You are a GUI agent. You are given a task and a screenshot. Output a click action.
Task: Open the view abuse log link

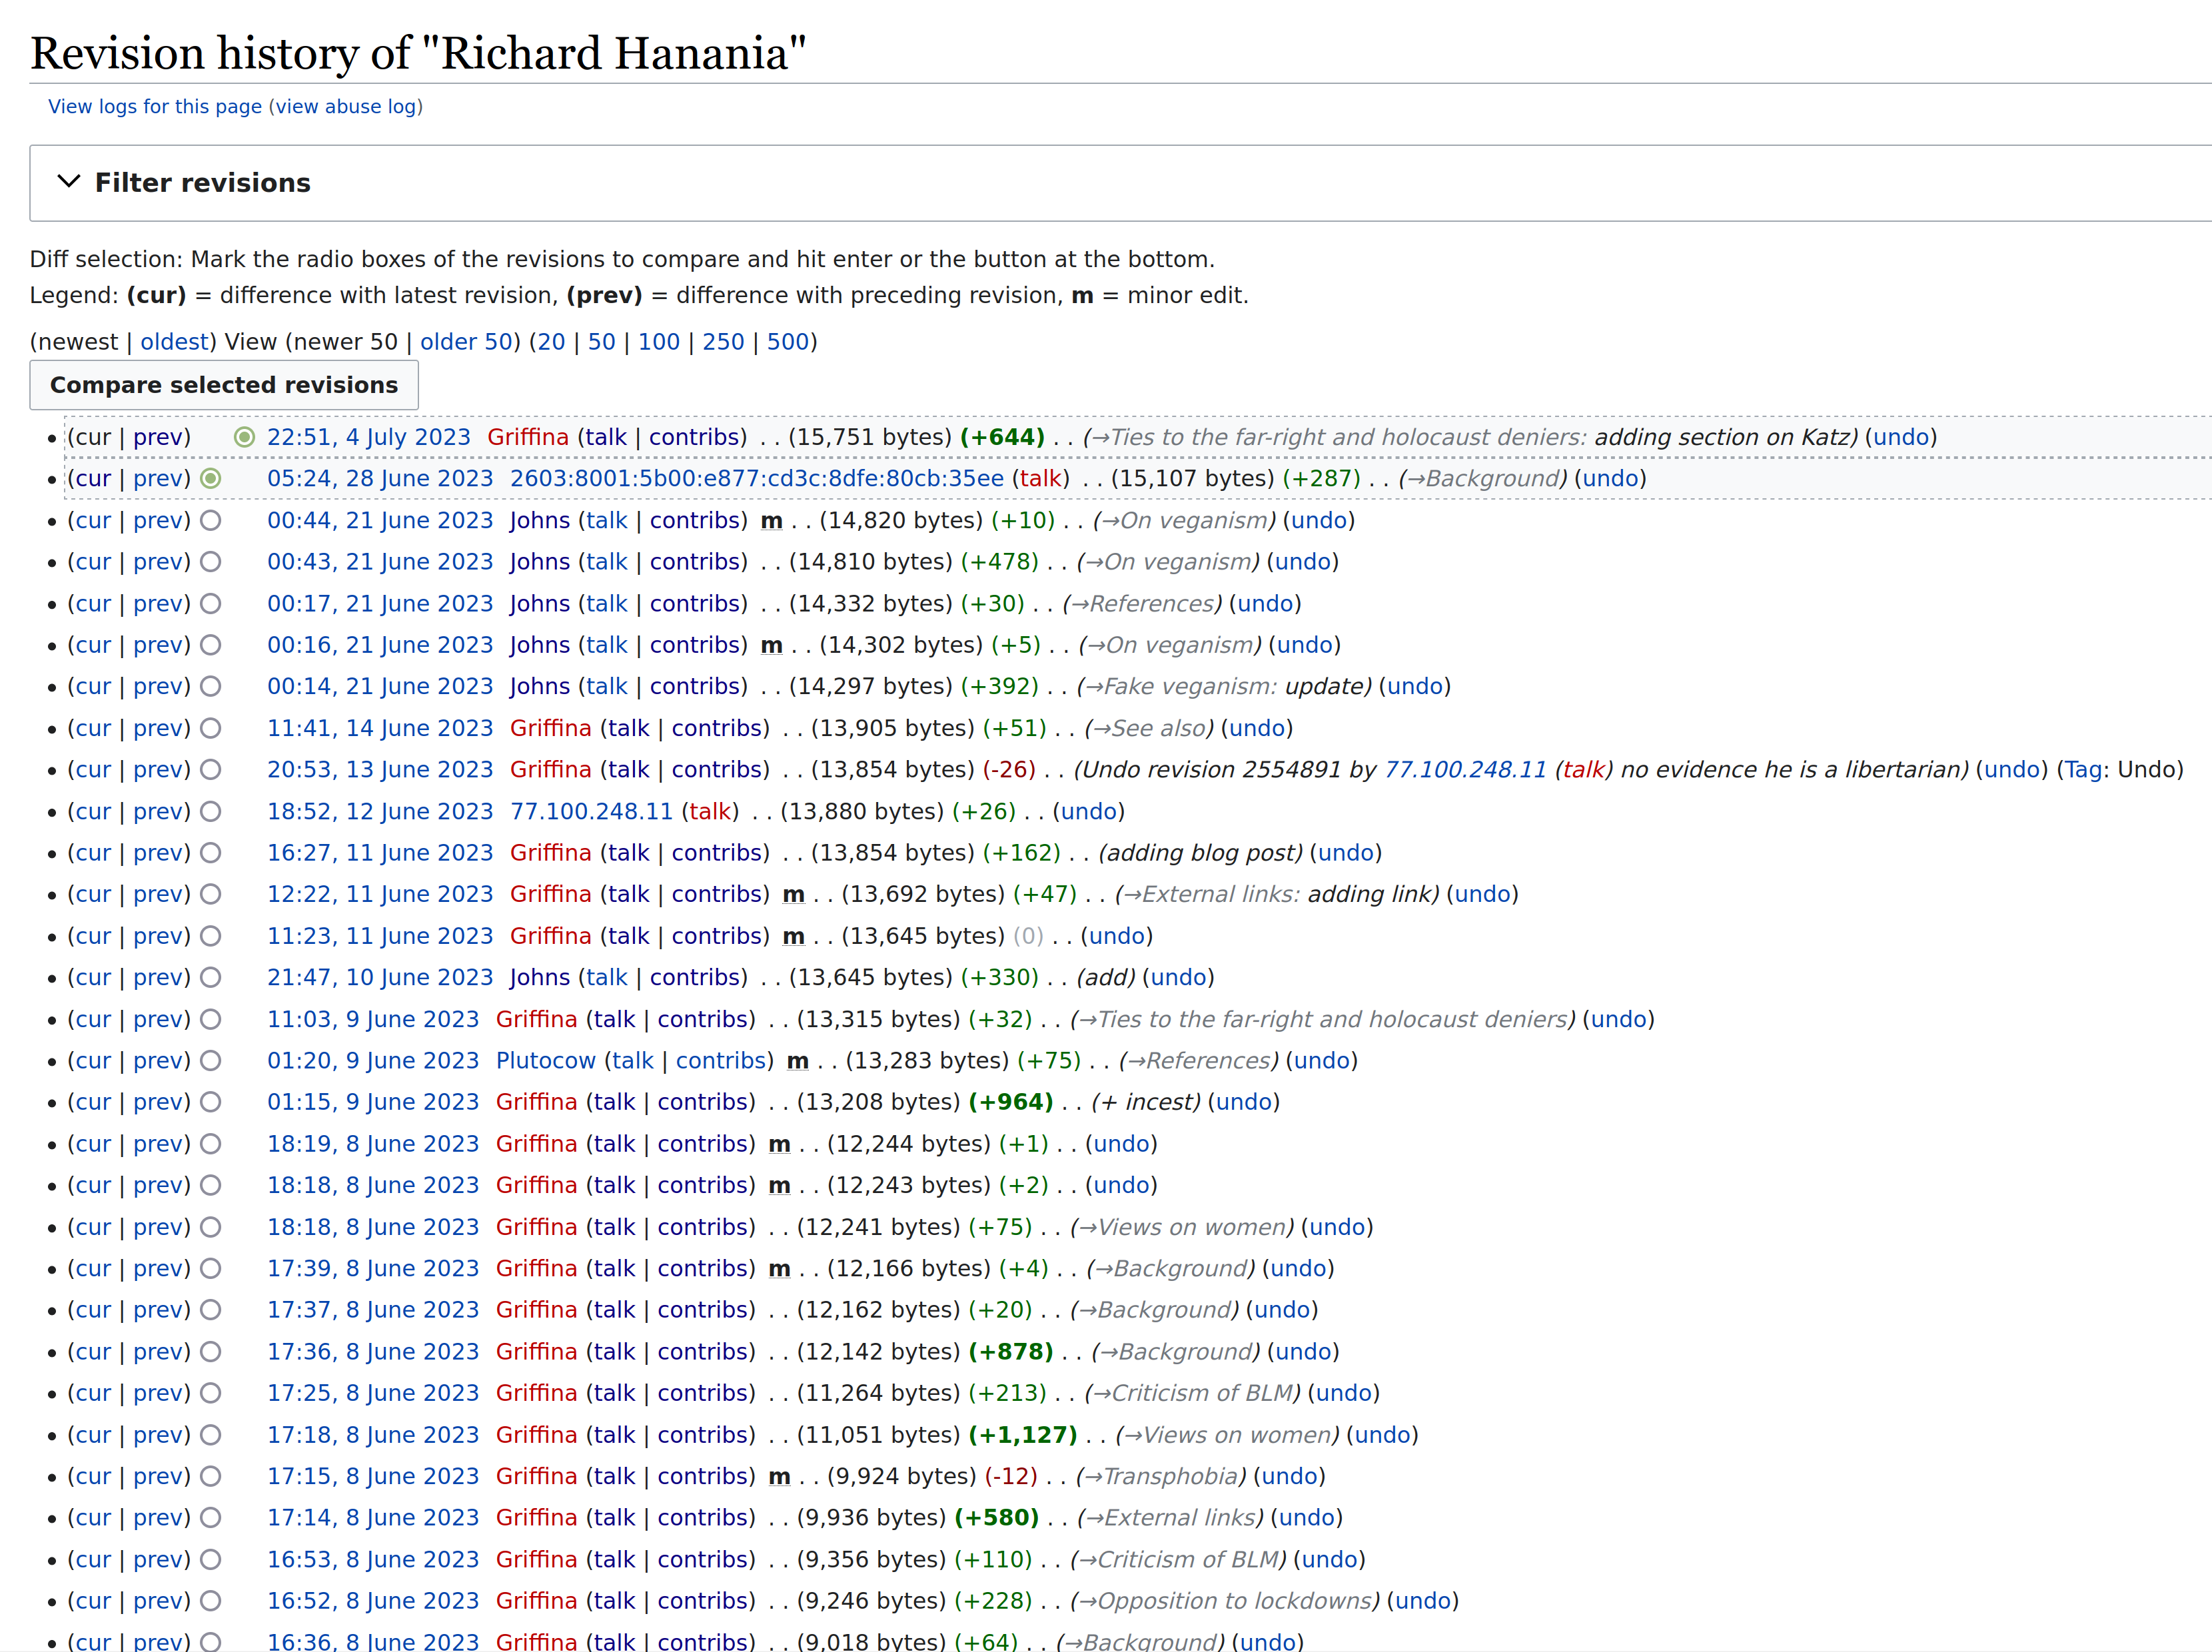346,107
